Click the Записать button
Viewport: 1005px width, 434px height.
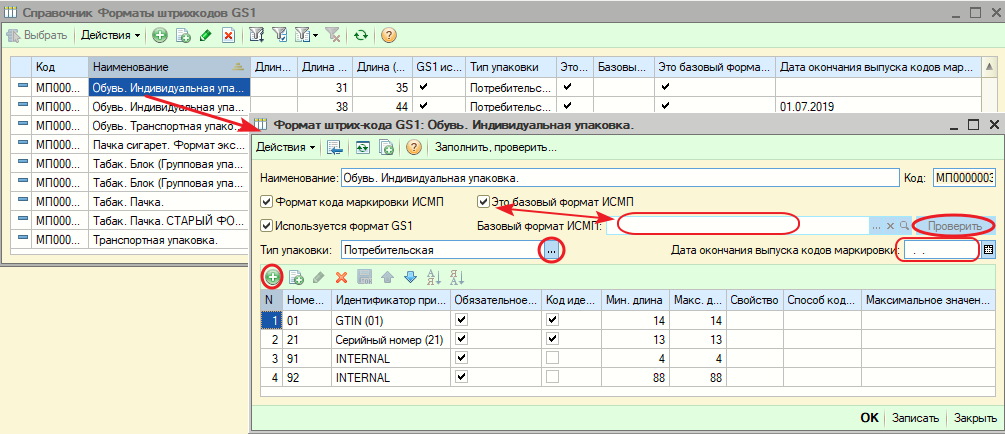click(x=915, y=418)
